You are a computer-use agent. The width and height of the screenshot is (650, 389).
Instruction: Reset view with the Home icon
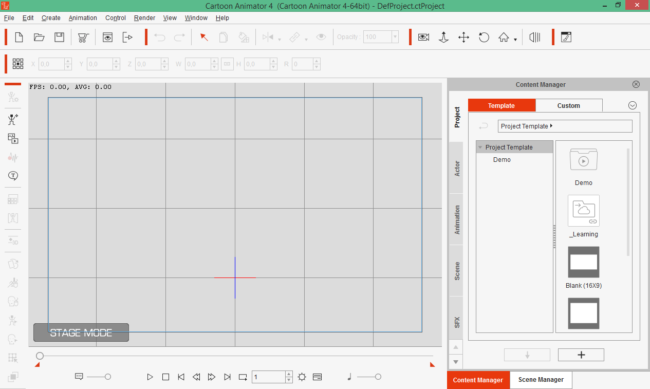coord(504,37)
